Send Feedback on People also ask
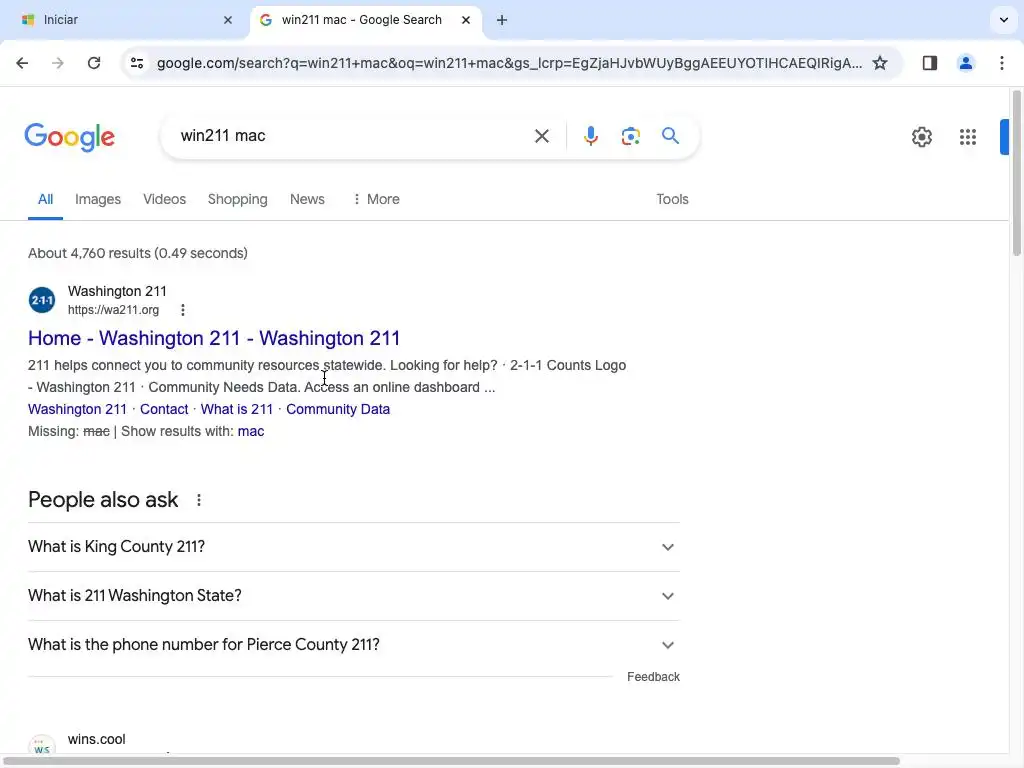Screen dimensions: 1024x768 (653, 677)
